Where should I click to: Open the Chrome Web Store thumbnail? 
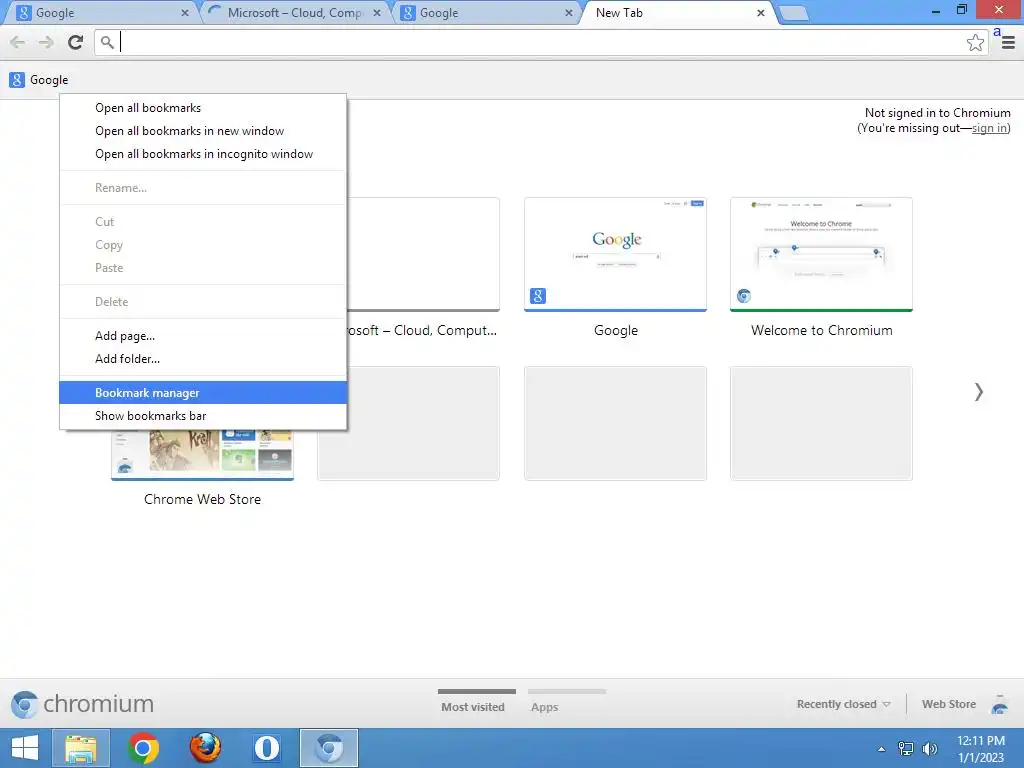point(202,455)
